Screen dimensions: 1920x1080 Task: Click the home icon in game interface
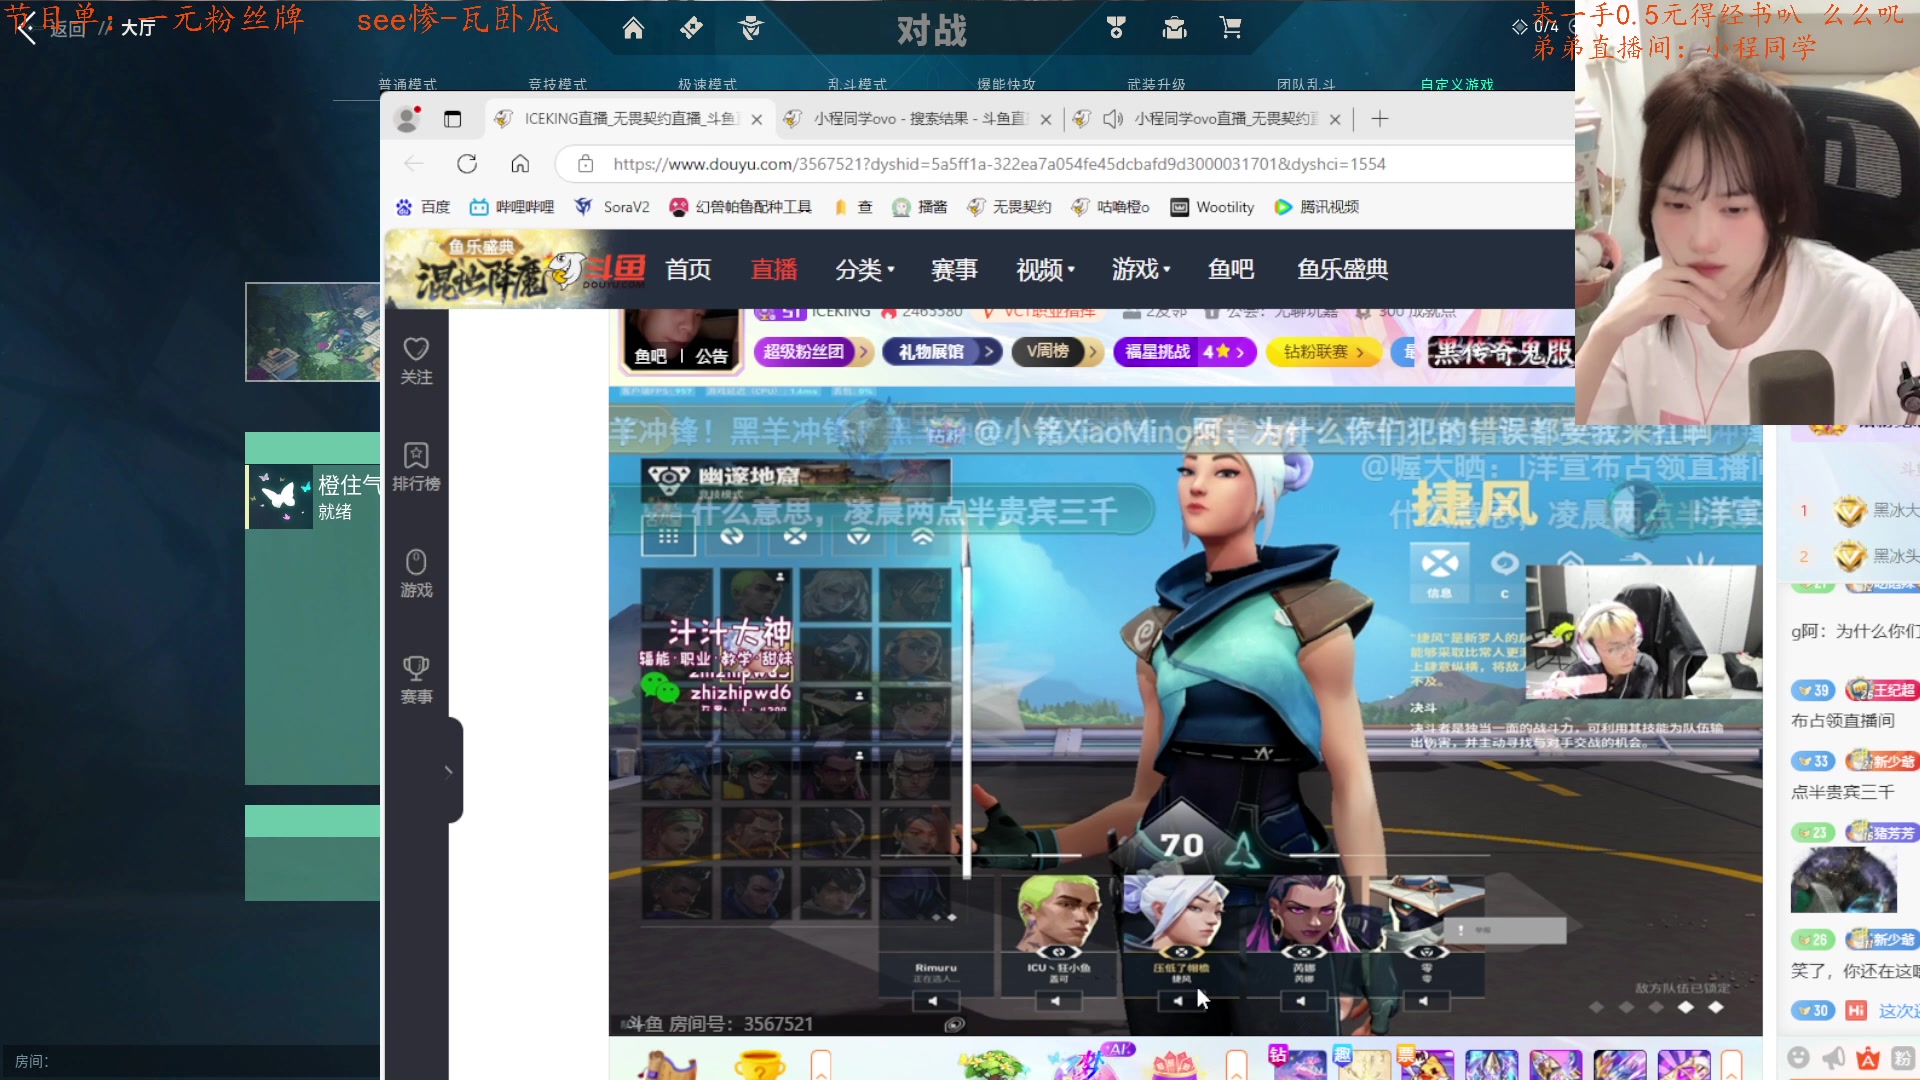coord(633,26)
